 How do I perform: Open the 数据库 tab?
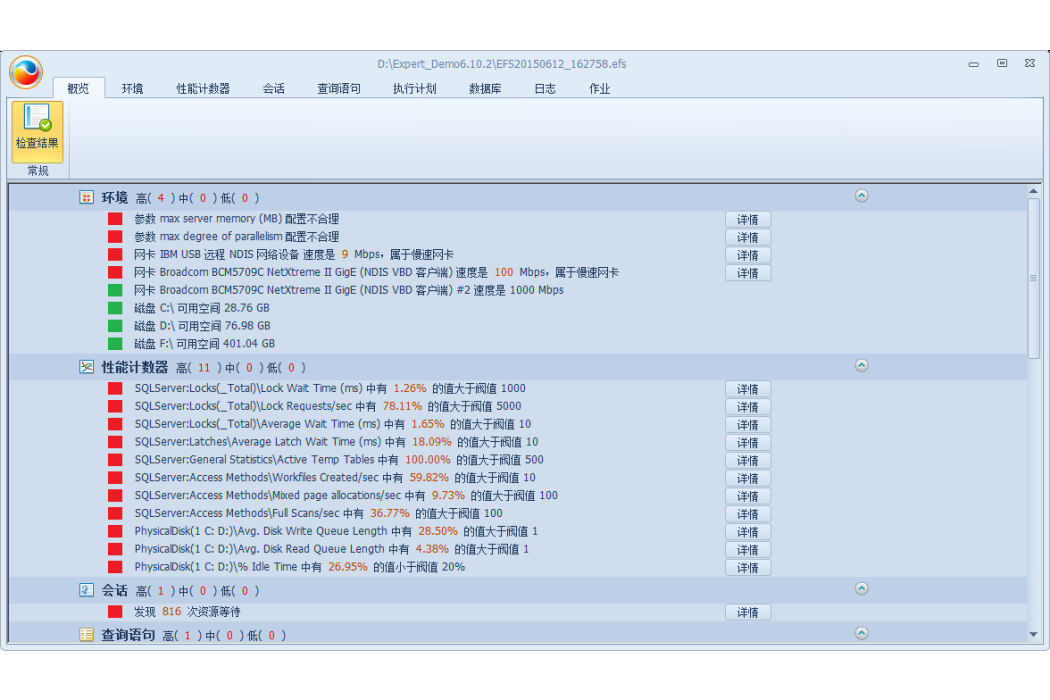(485, 88)
